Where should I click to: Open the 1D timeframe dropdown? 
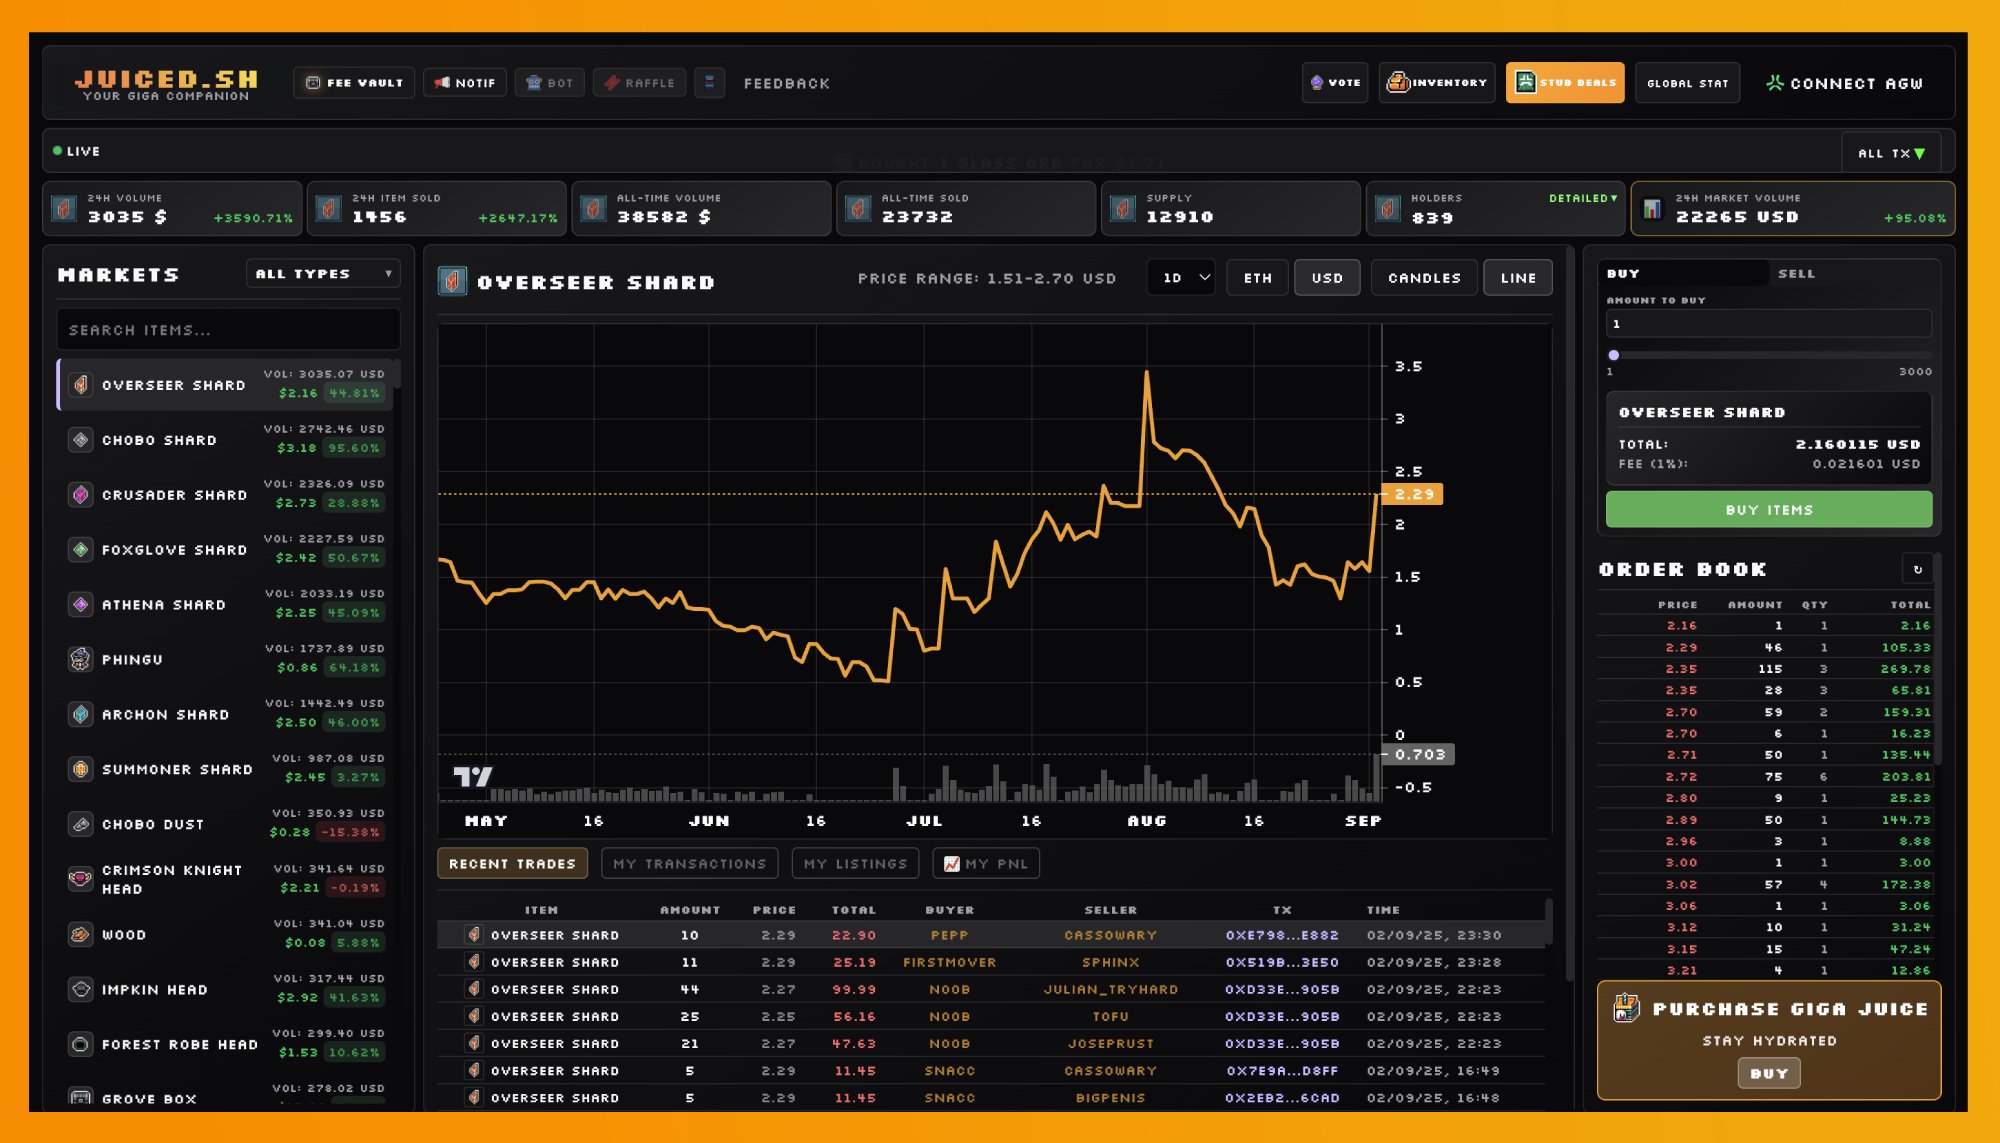pos(1181,277)
